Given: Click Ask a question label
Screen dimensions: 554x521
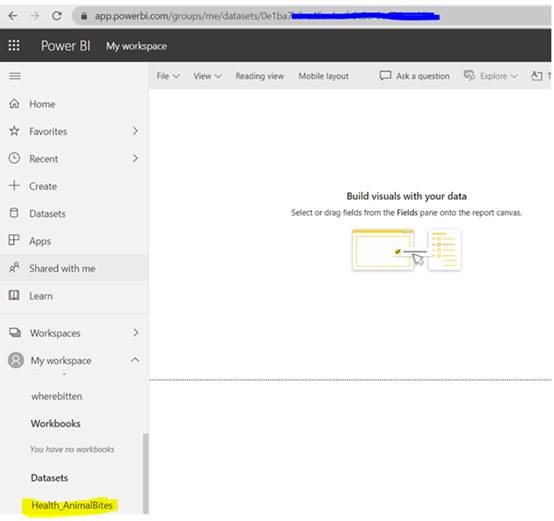Looking at the screenshot, I should click(x=423, y=76).
